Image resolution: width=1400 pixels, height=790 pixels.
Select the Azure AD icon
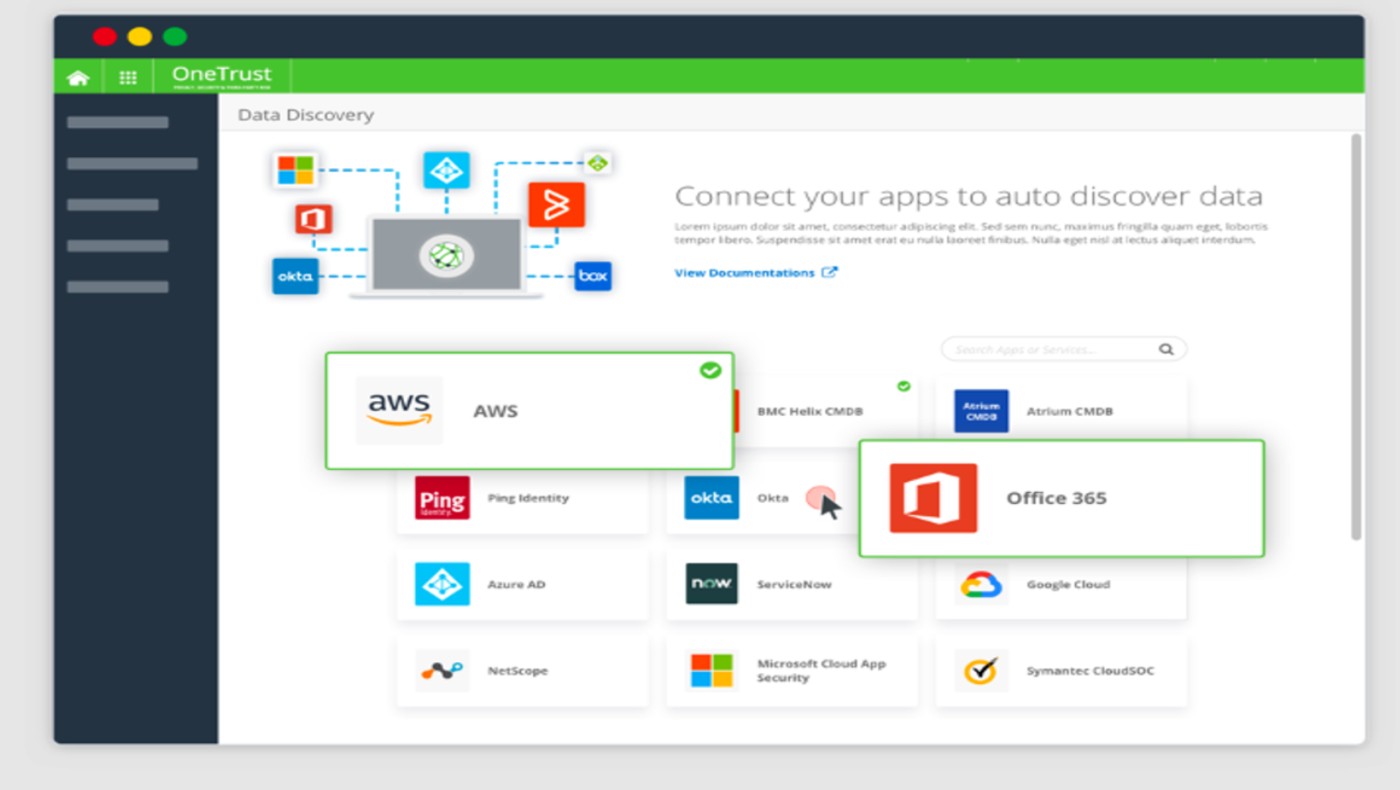click(x=442, y=584)
